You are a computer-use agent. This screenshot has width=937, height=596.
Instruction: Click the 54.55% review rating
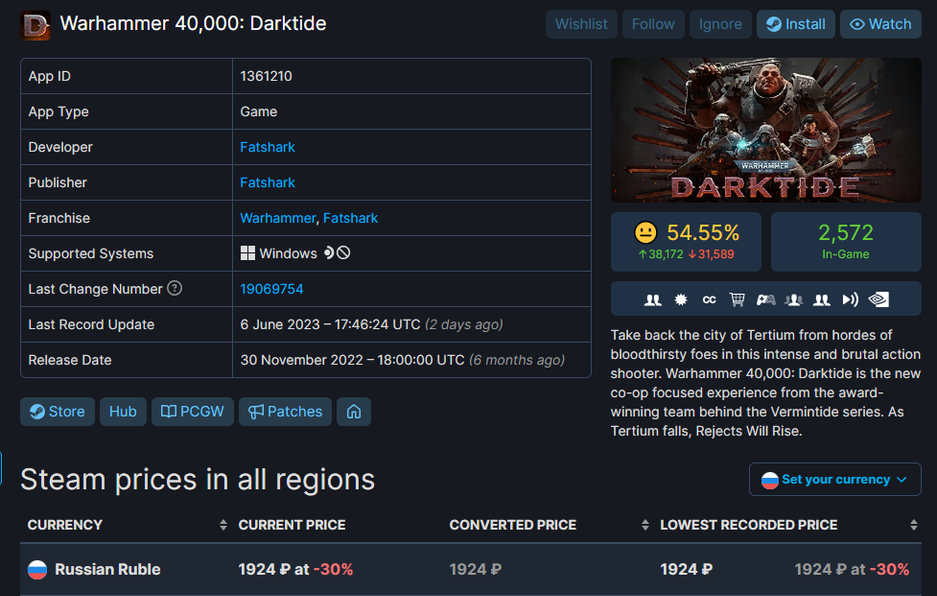pyautogui.click(x=703, y=233)
